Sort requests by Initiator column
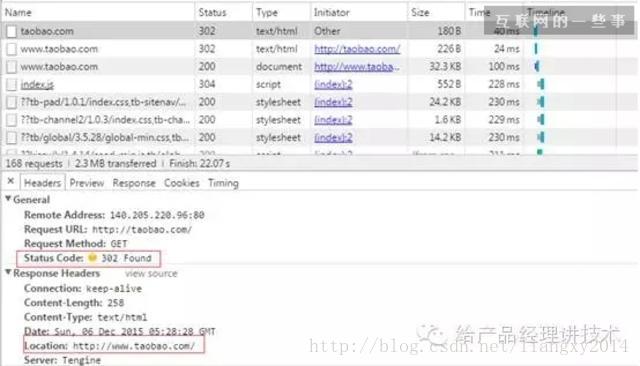 pyautogui.click(x=358, y=12)
